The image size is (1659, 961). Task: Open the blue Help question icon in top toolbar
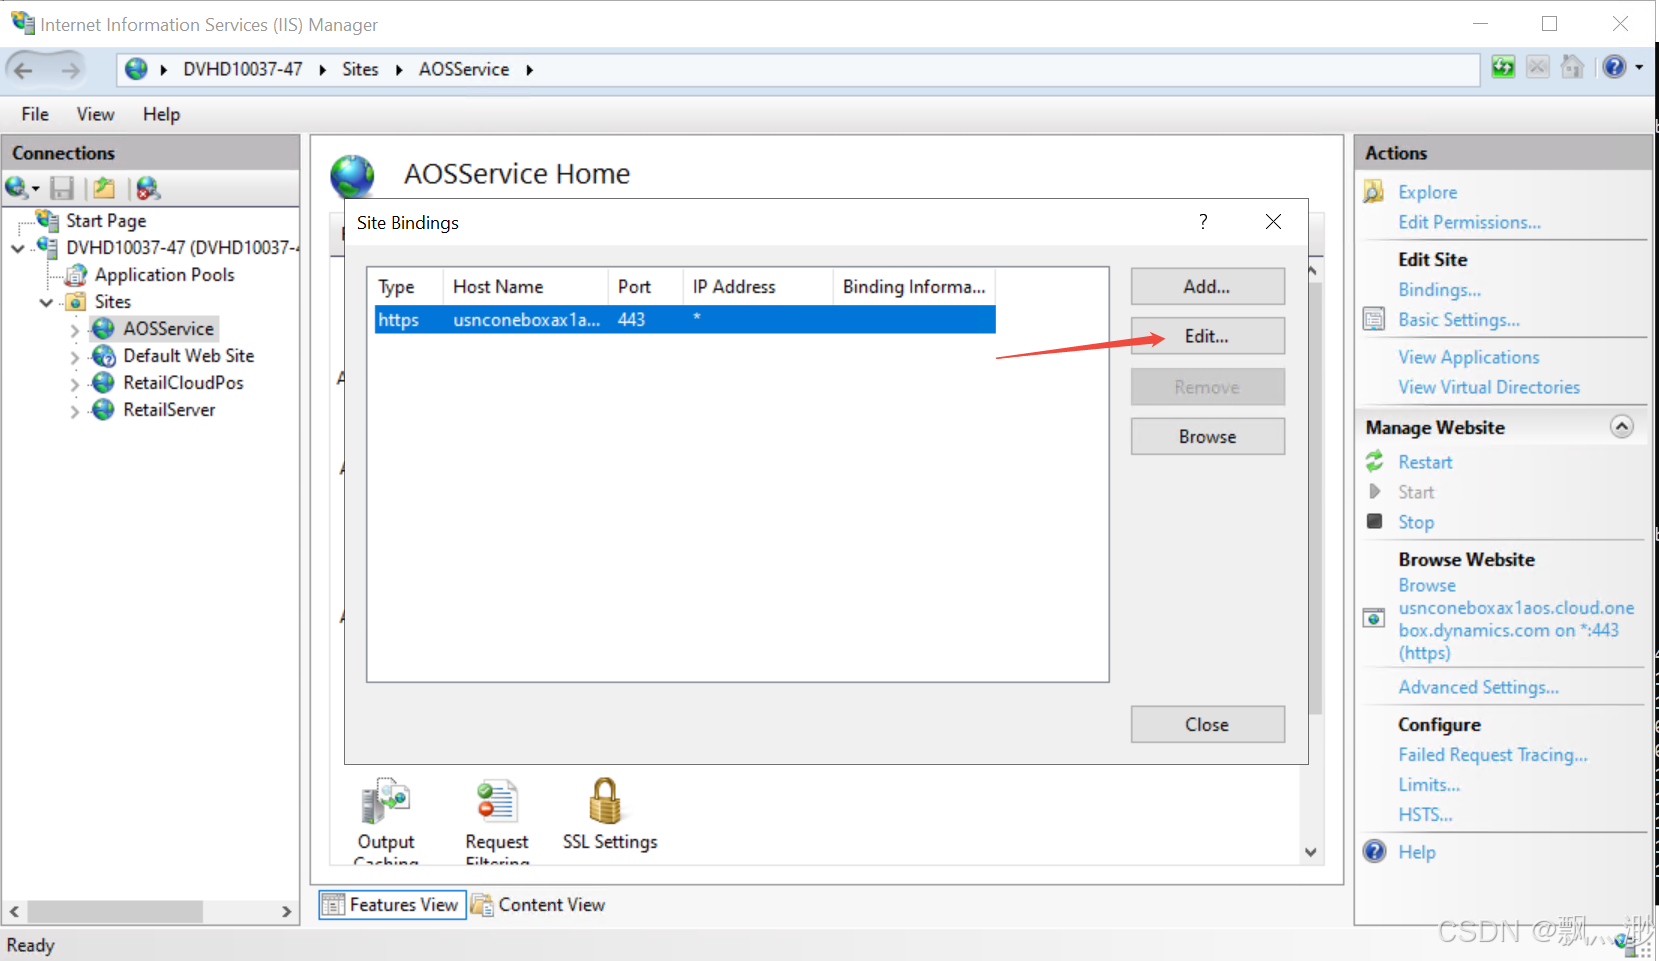[1614, 67]
